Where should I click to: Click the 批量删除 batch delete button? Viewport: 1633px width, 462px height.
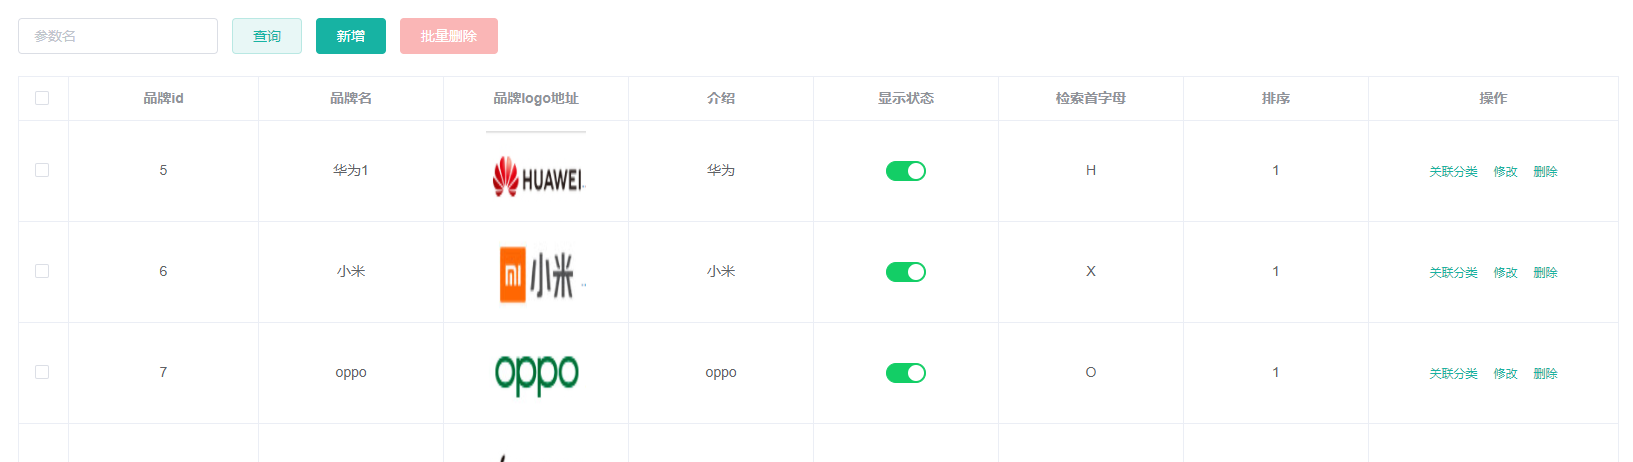pos(449,36)
